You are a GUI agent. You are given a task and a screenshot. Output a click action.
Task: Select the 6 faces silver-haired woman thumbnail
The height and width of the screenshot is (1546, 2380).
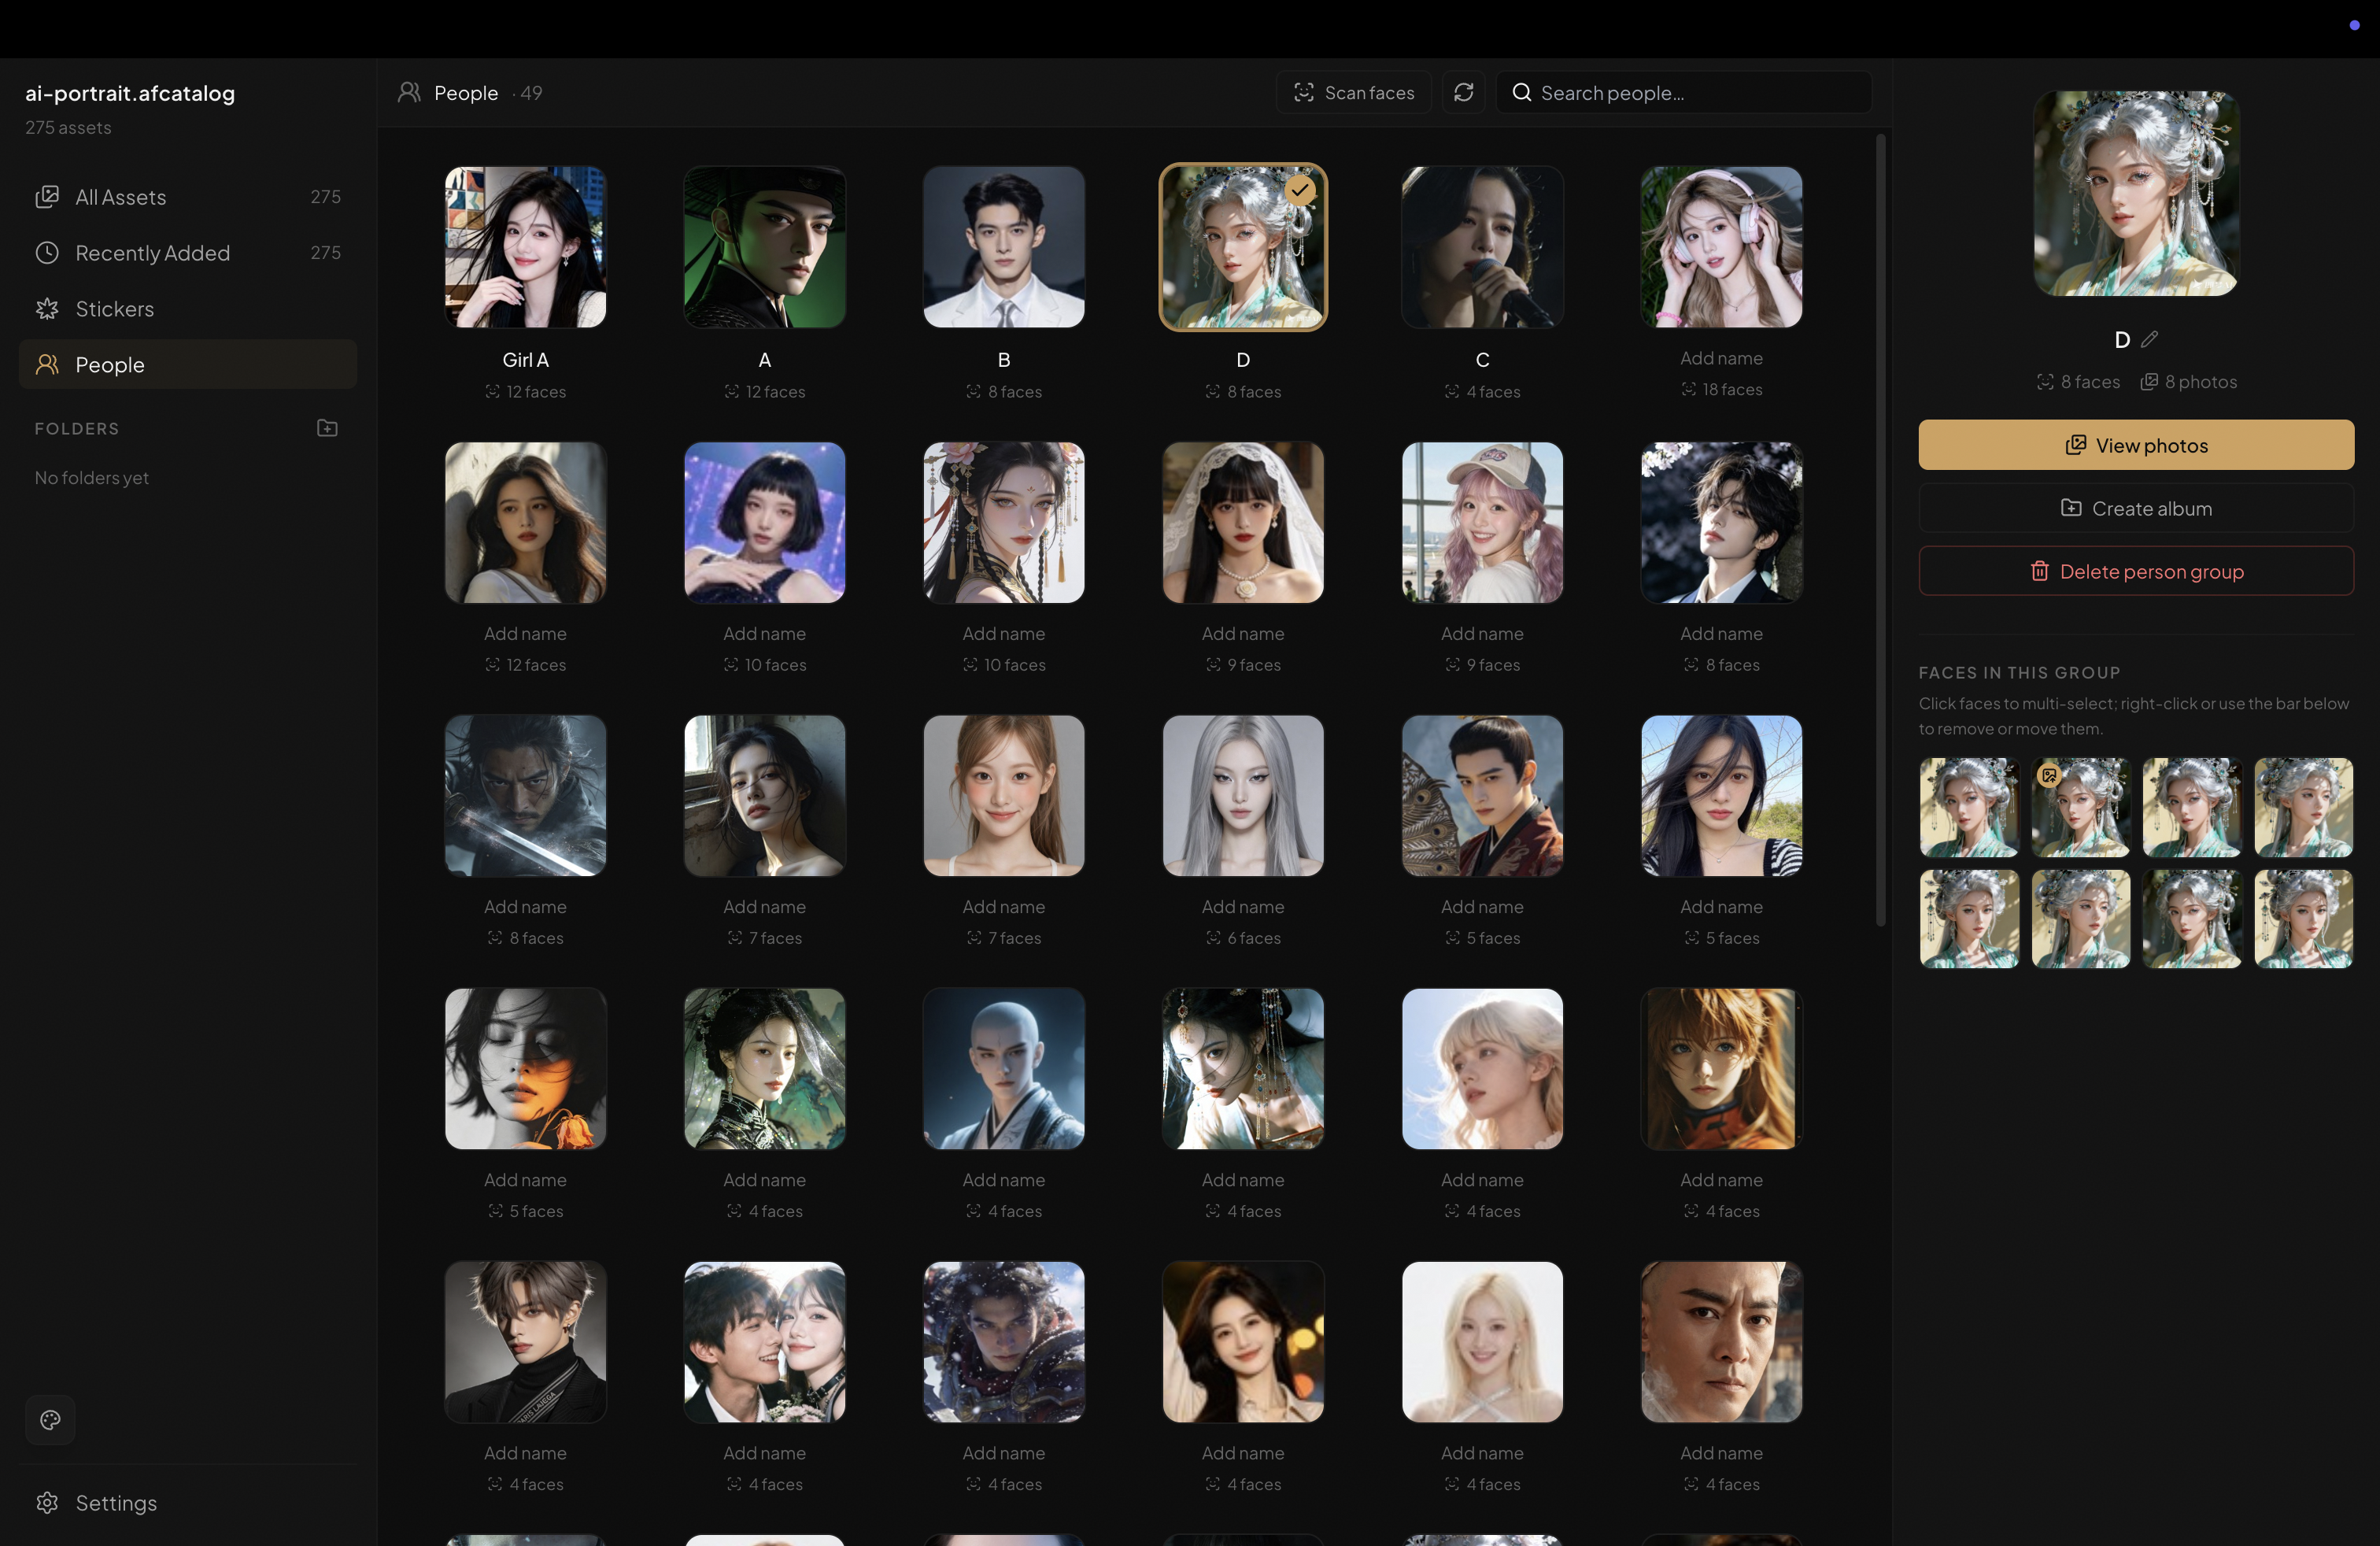click(x=1243, y=795)
